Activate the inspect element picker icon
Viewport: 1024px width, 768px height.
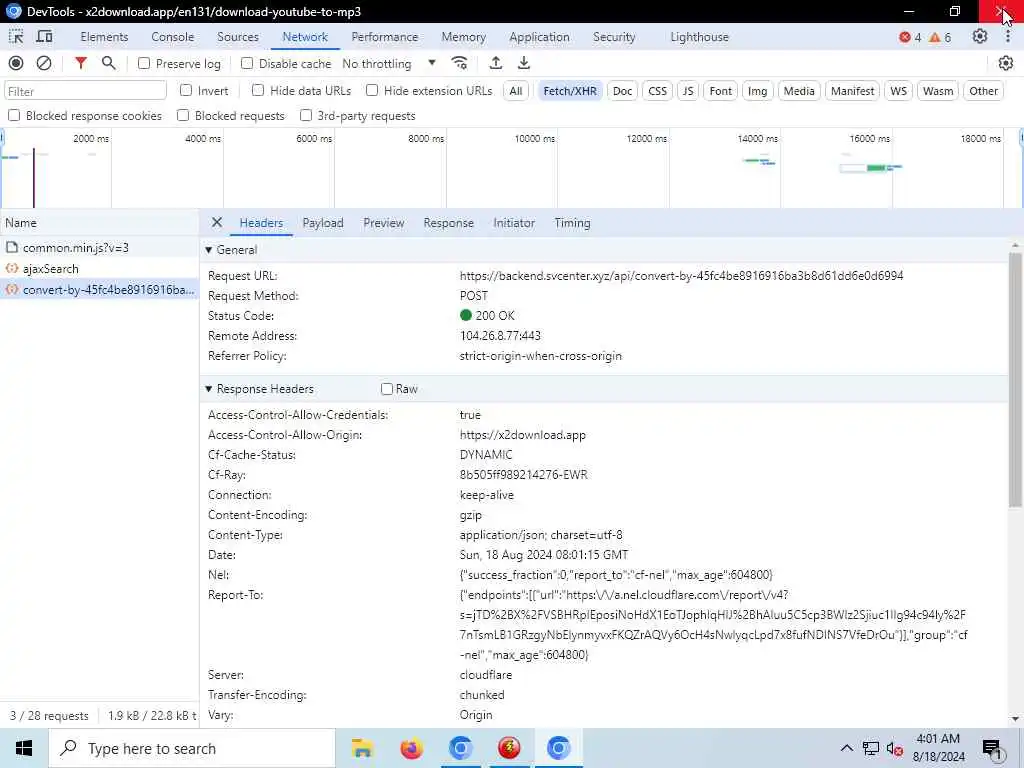pos(16,37)
